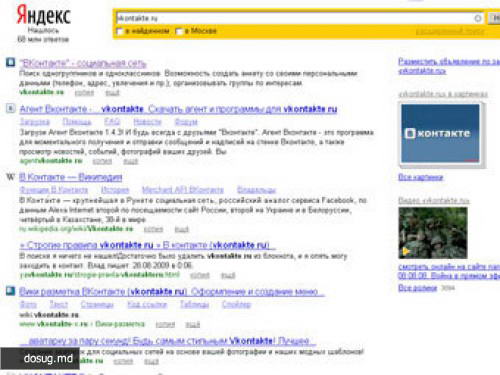The height and width of the screenshot is (375, 500).
Task: Toggle the 'в Москве' checkbox
Action: click(179, 31)
